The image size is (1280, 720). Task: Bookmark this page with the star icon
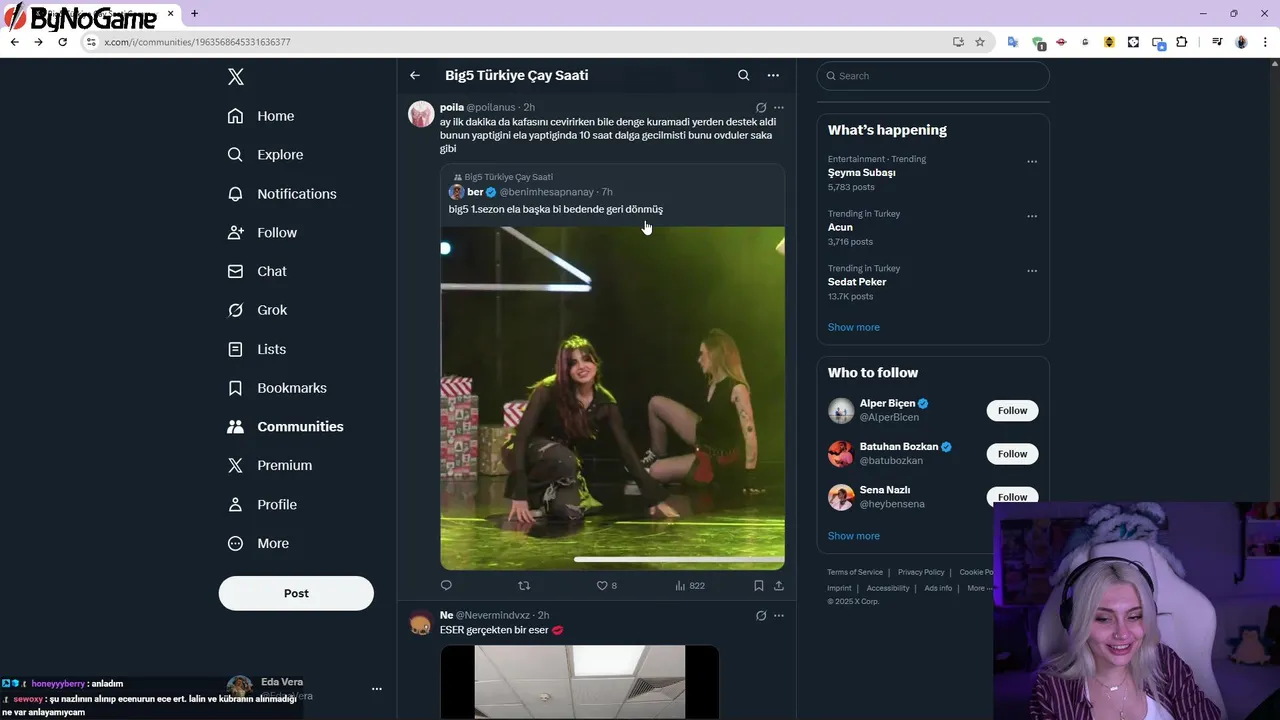point(980,42)
